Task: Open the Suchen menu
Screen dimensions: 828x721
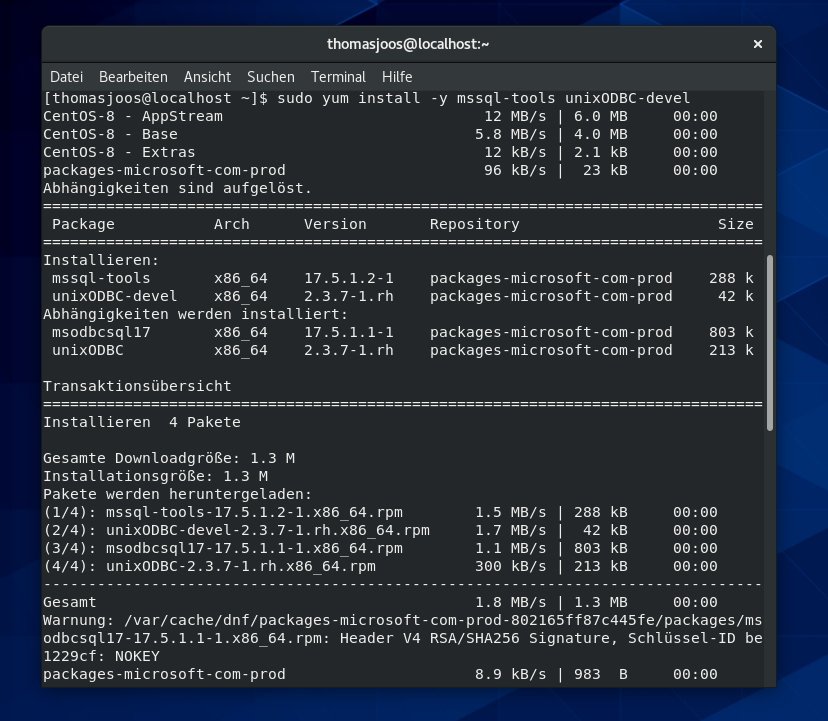Action: (x=269, y=77)
